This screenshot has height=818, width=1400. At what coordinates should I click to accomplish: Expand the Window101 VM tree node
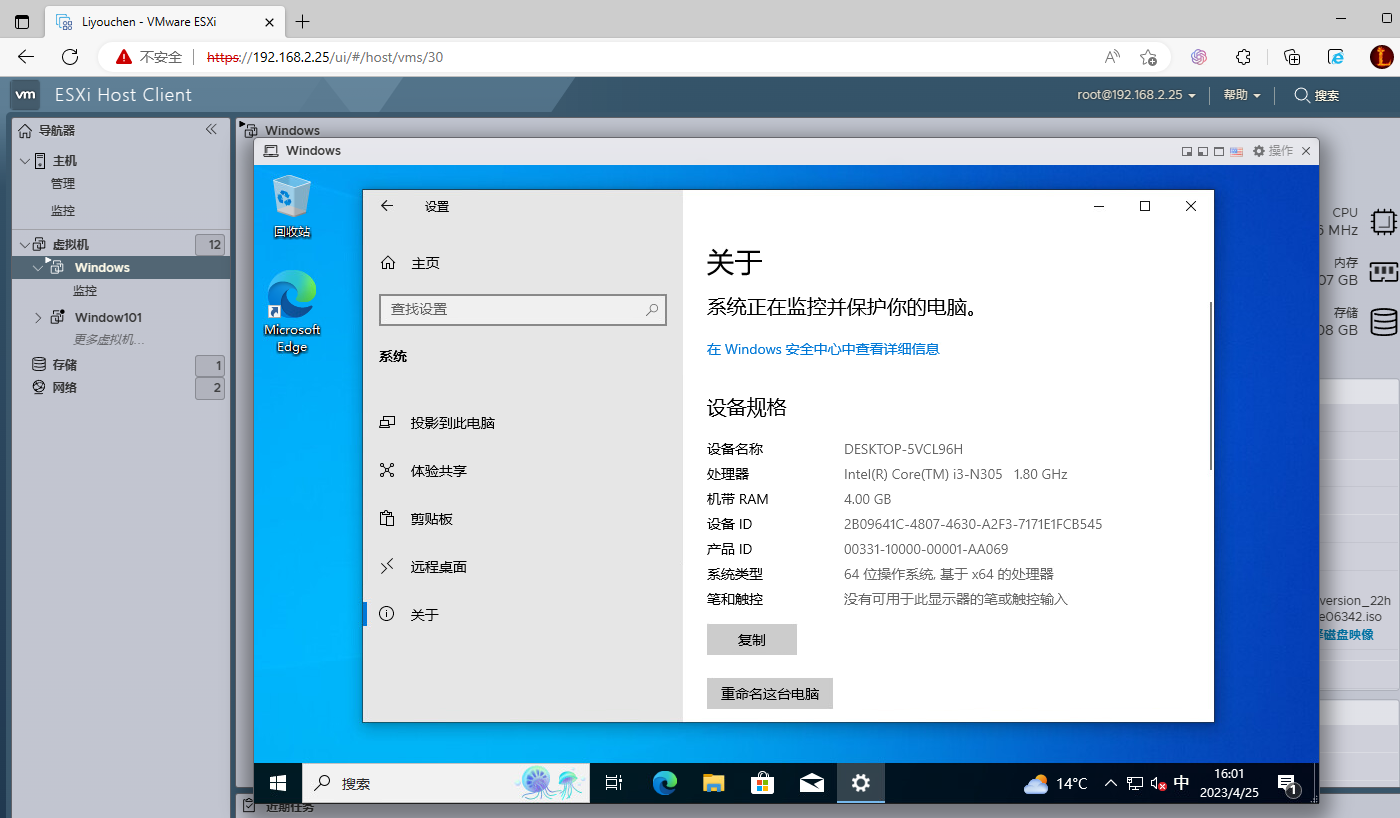coord(38,317)
